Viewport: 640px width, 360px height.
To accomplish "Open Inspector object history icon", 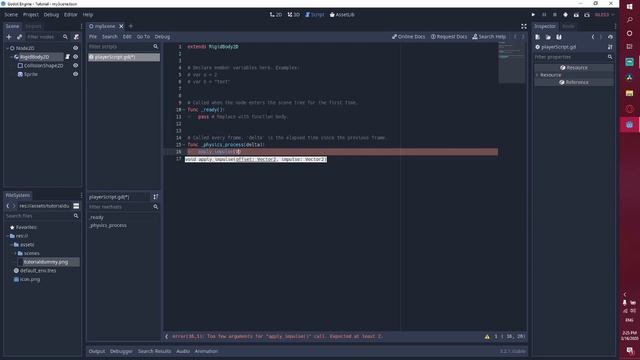I will [x=610, y=37].
